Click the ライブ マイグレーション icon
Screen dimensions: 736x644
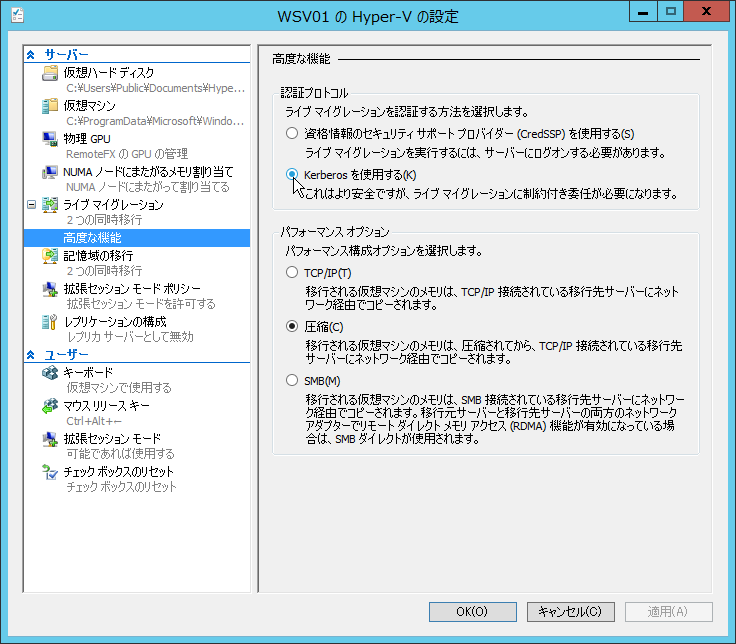tap(50, 205)
